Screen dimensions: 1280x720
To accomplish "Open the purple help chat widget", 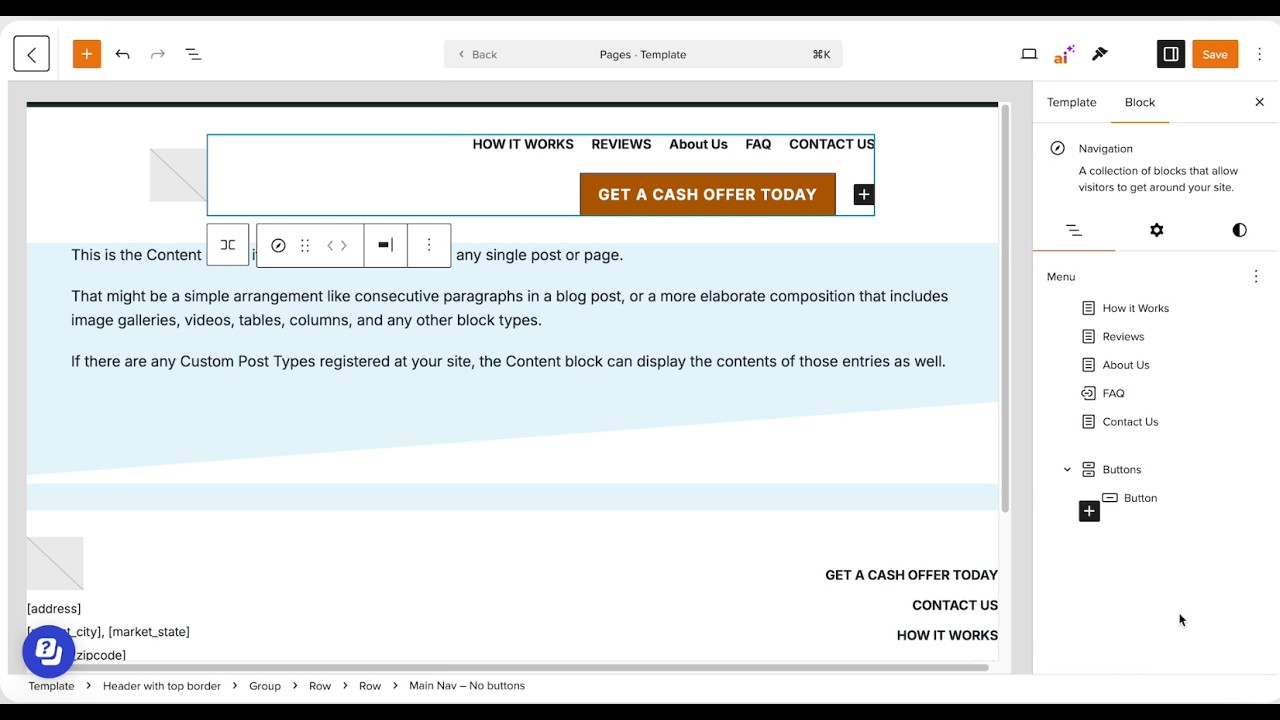I will point(48,651).
